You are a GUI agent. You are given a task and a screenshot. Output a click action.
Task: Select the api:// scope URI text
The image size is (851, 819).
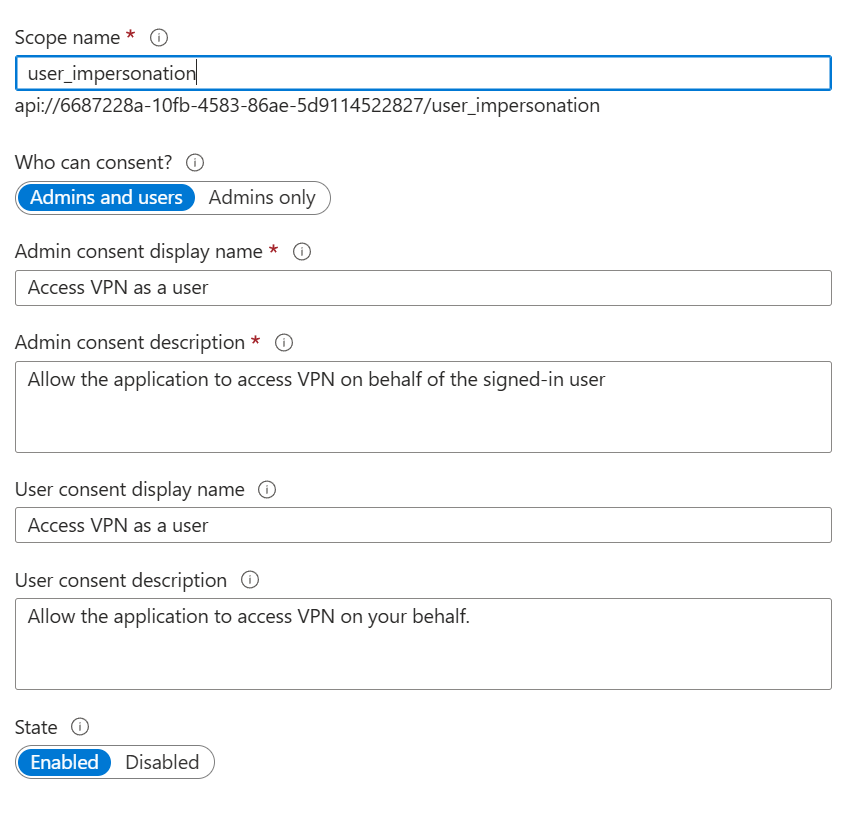click(x=307, y=105)
